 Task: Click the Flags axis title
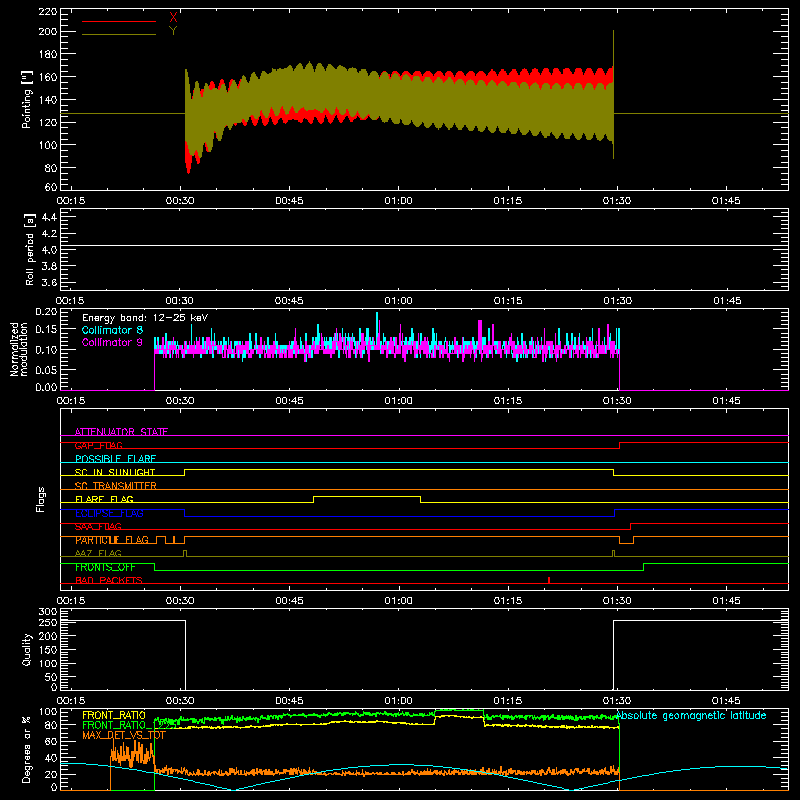tap(40, 499)
